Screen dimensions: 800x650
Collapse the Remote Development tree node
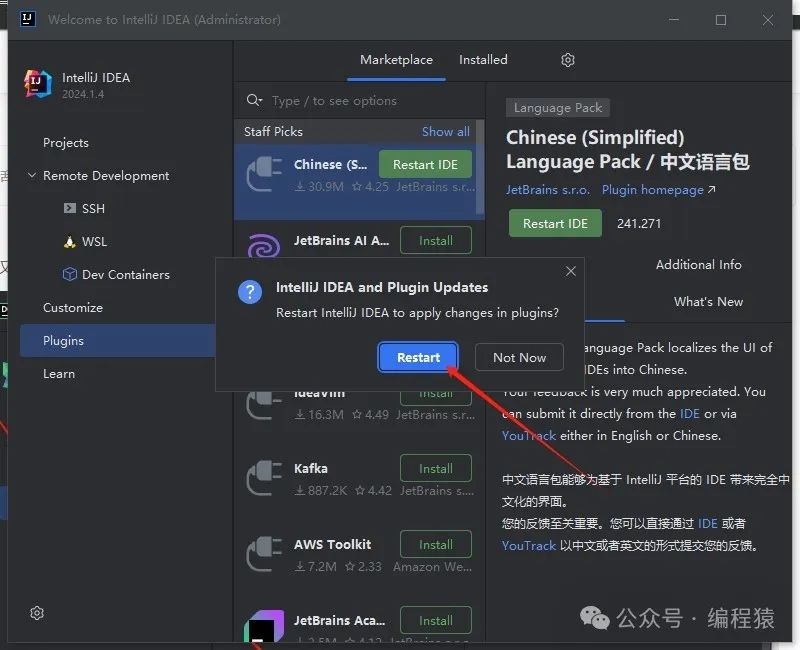31,176
